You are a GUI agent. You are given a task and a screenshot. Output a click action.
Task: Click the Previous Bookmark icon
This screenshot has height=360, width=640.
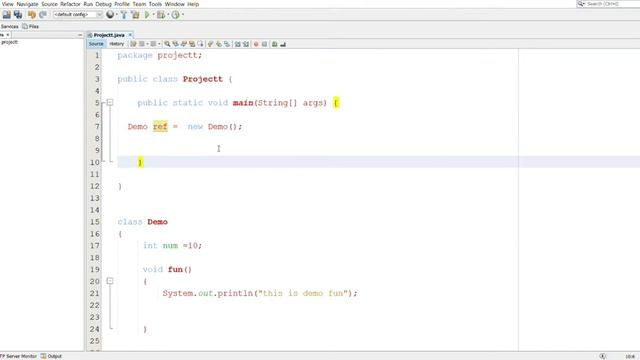[x=211, y=44]
